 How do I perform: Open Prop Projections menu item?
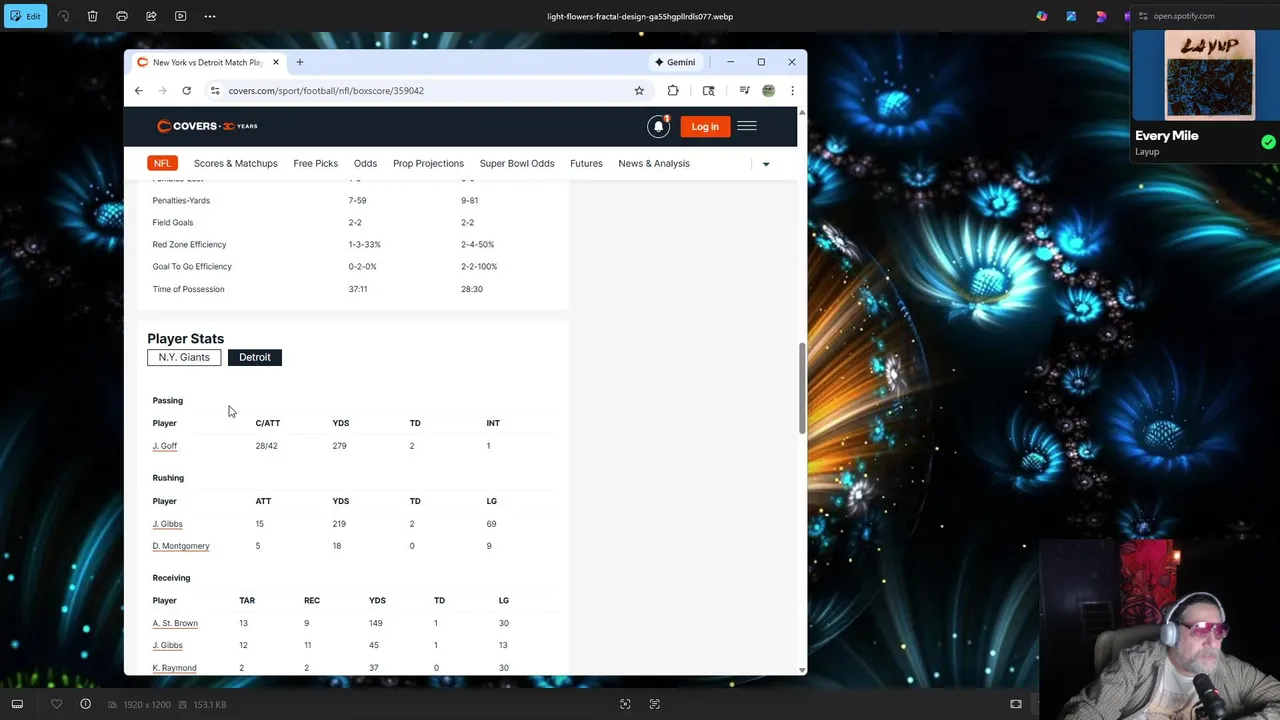(x=428, y=163)
